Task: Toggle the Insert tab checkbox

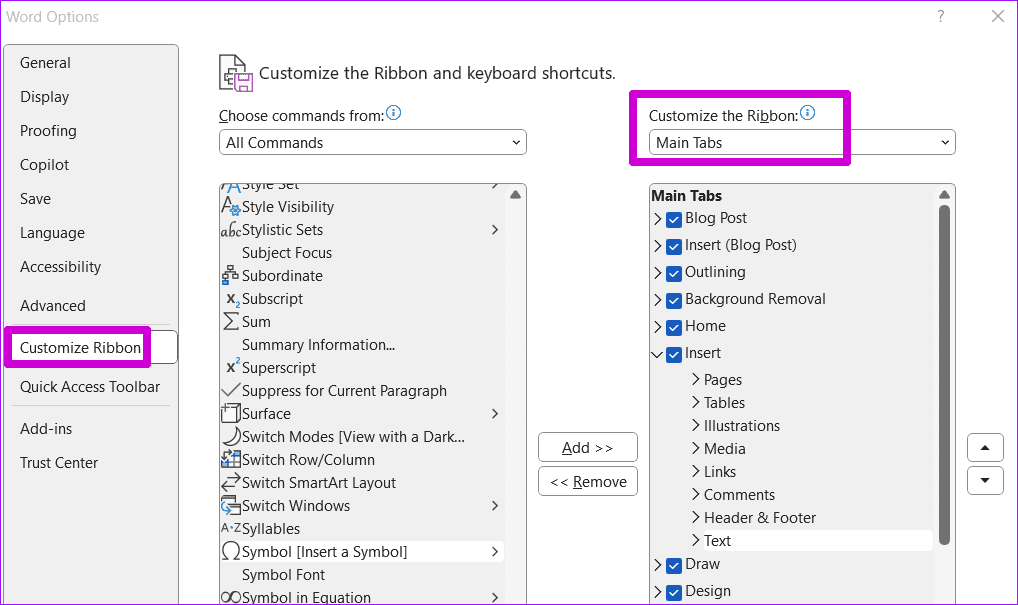Action: click(674, 354)
